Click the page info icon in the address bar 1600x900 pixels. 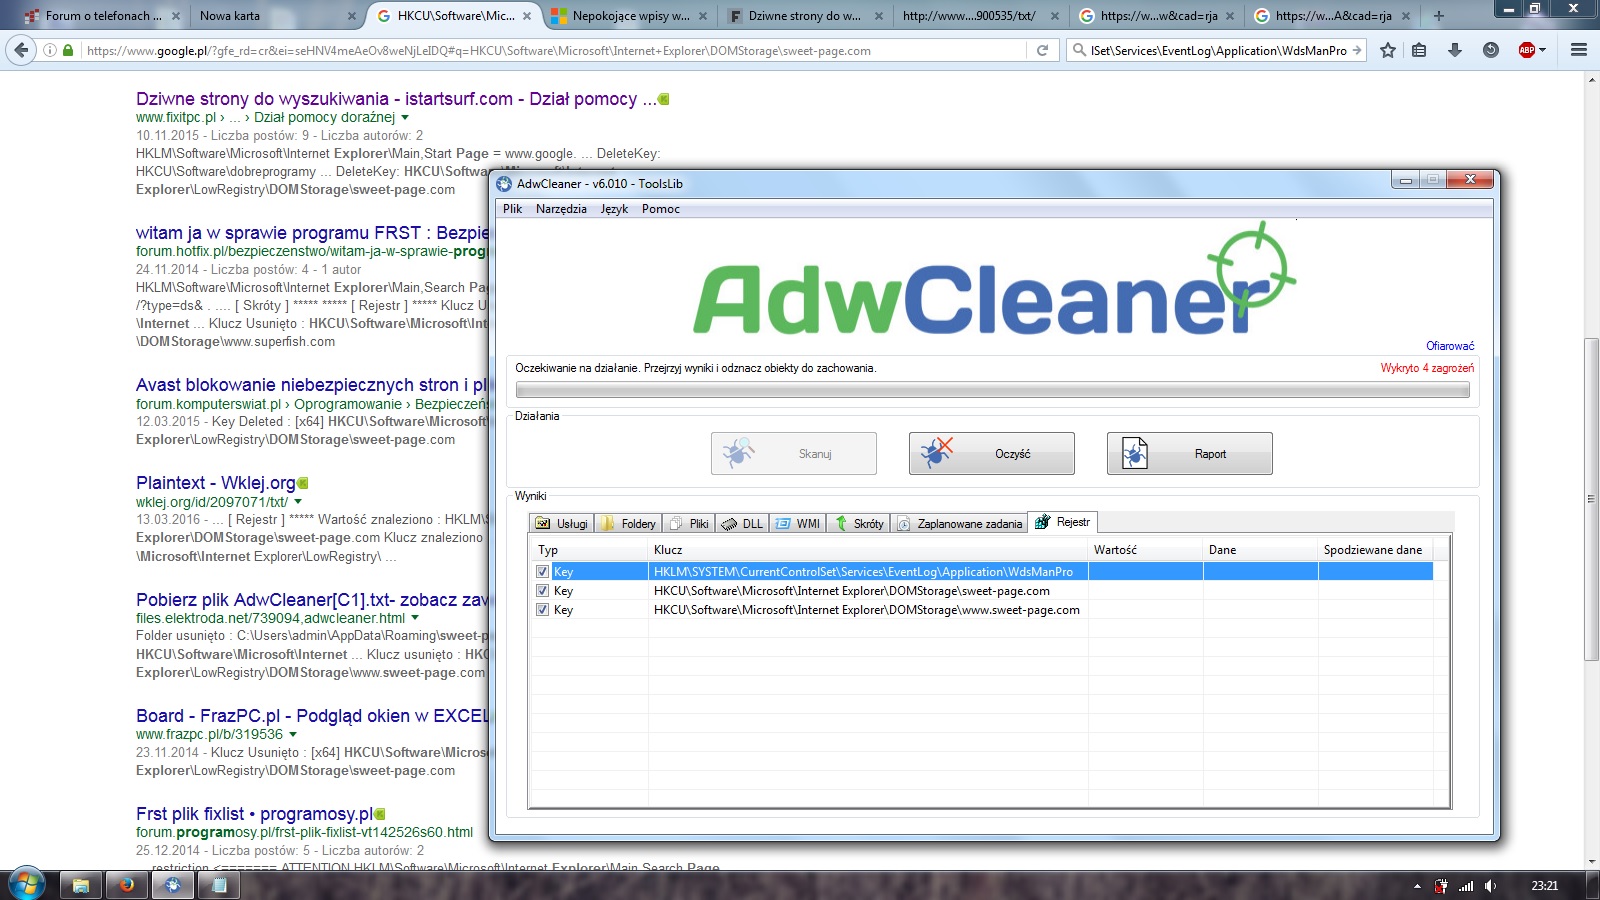point(49,50)
